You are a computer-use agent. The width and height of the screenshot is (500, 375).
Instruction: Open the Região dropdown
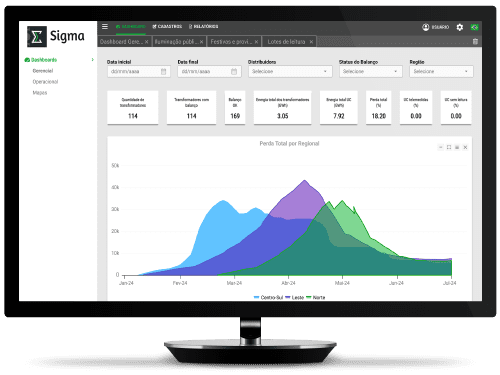click(x=441, y=71)
